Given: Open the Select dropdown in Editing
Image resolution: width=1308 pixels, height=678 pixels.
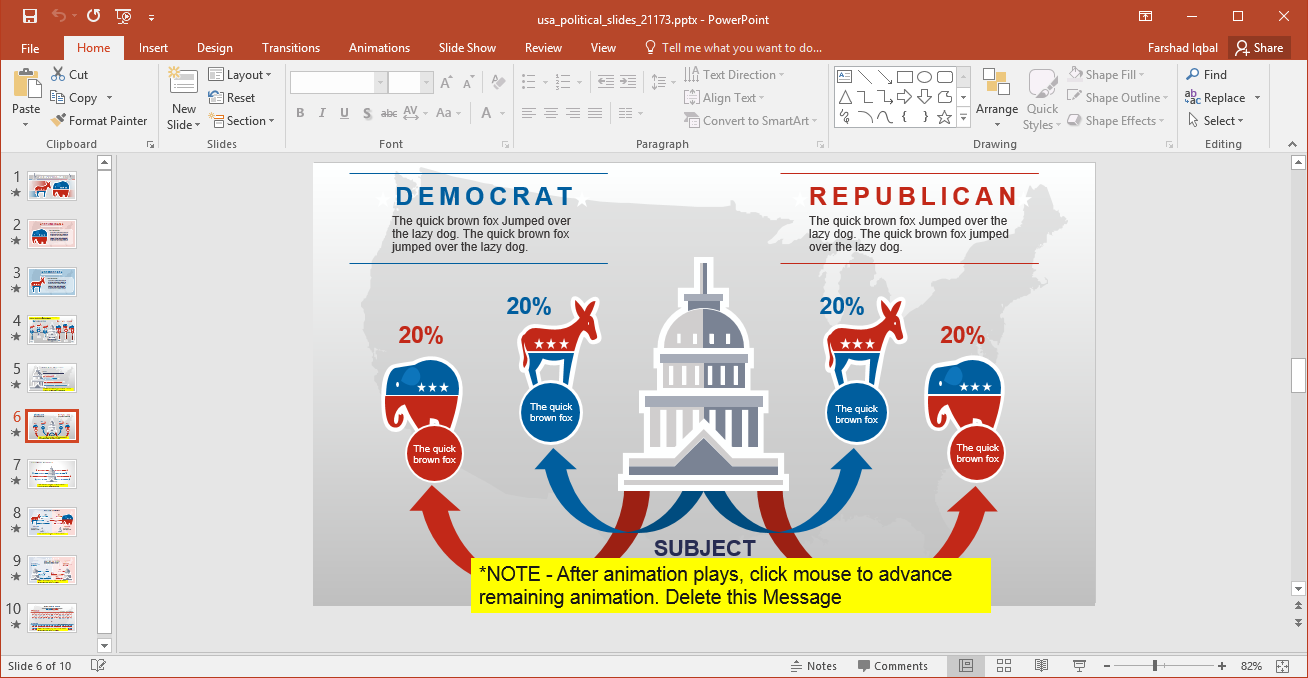Looking at the screenshot, I should point(1216,121).
